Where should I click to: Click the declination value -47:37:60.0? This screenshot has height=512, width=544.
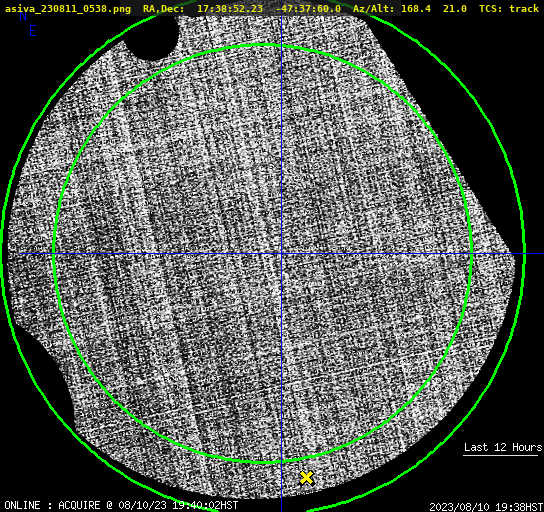pos(308,8)
